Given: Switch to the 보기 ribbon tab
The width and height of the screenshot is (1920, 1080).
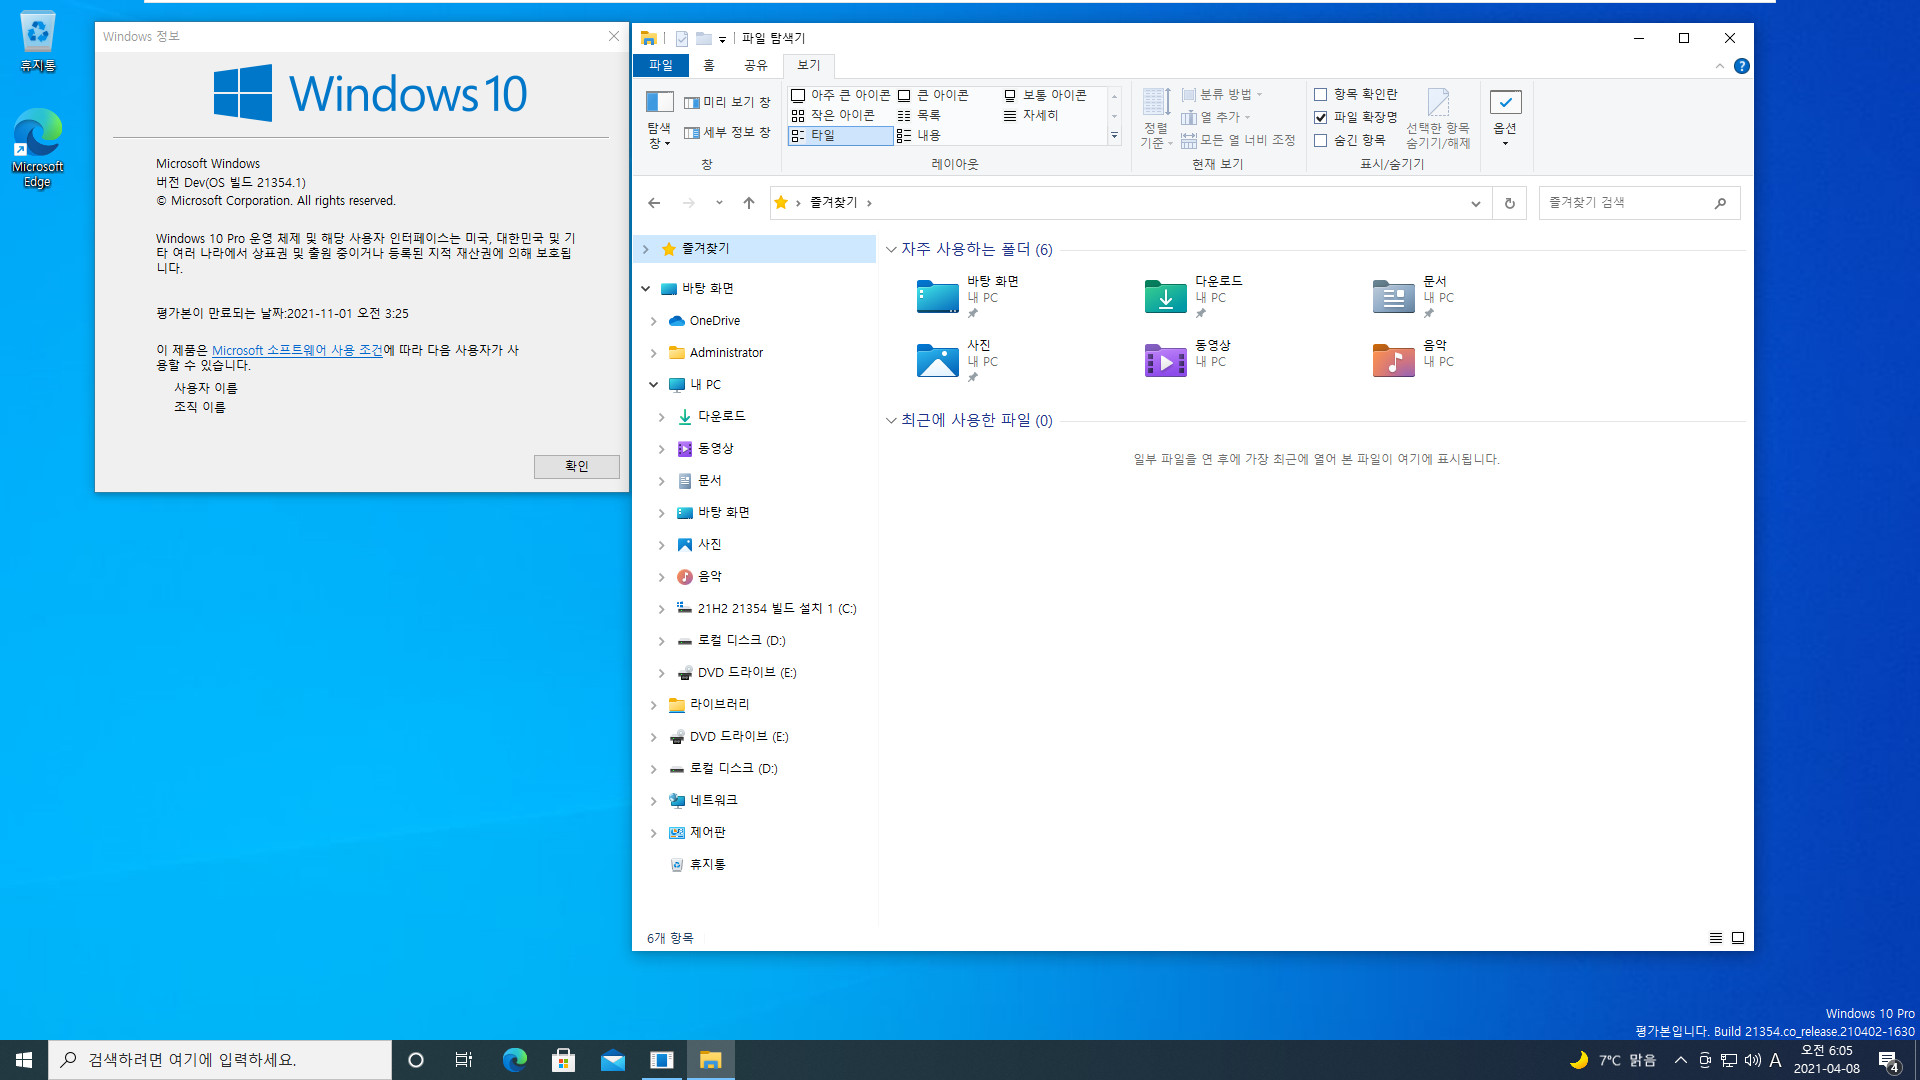Looking at the screenshot, I should [x=809, y=65].
